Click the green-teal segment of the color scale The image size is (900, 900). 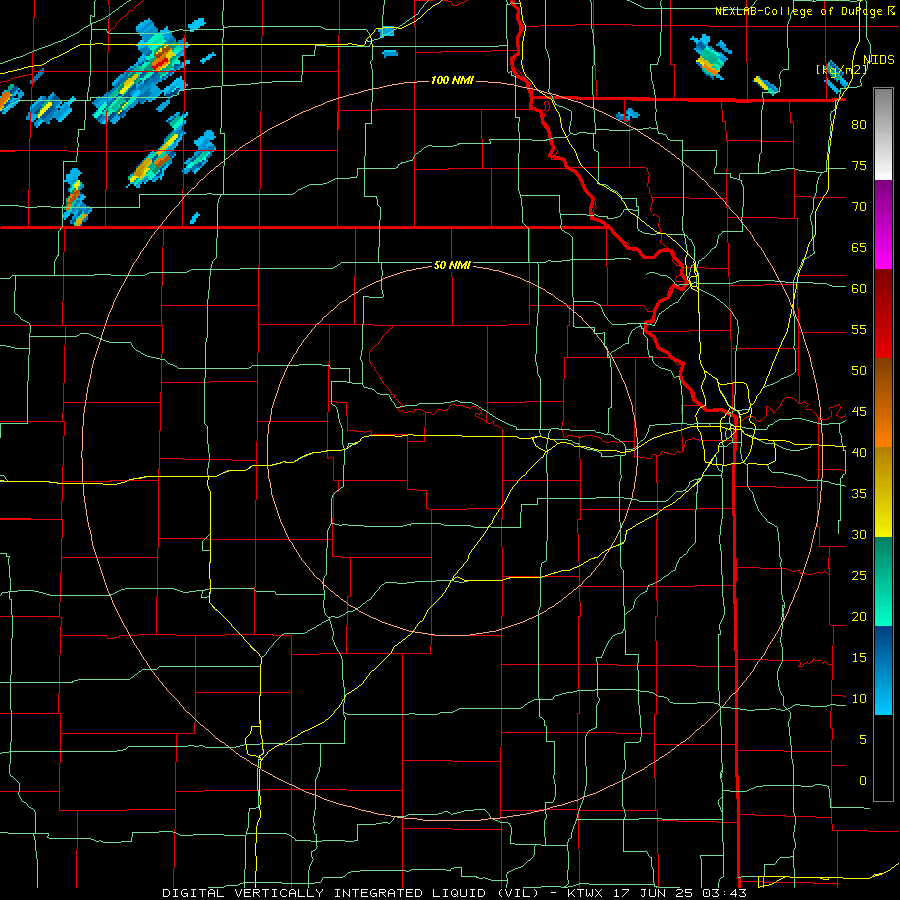coord(883,581)
